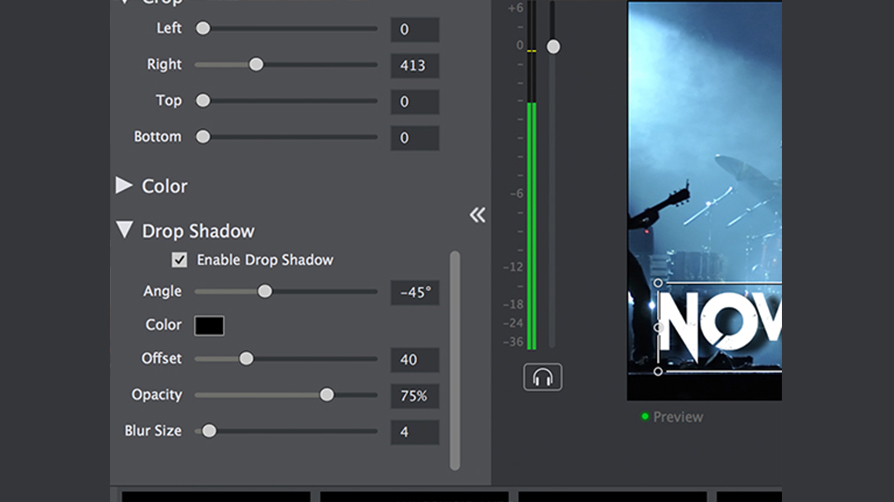Click the properties panel vertical scrollbar
894x502 pixels.
coord(454,361)
